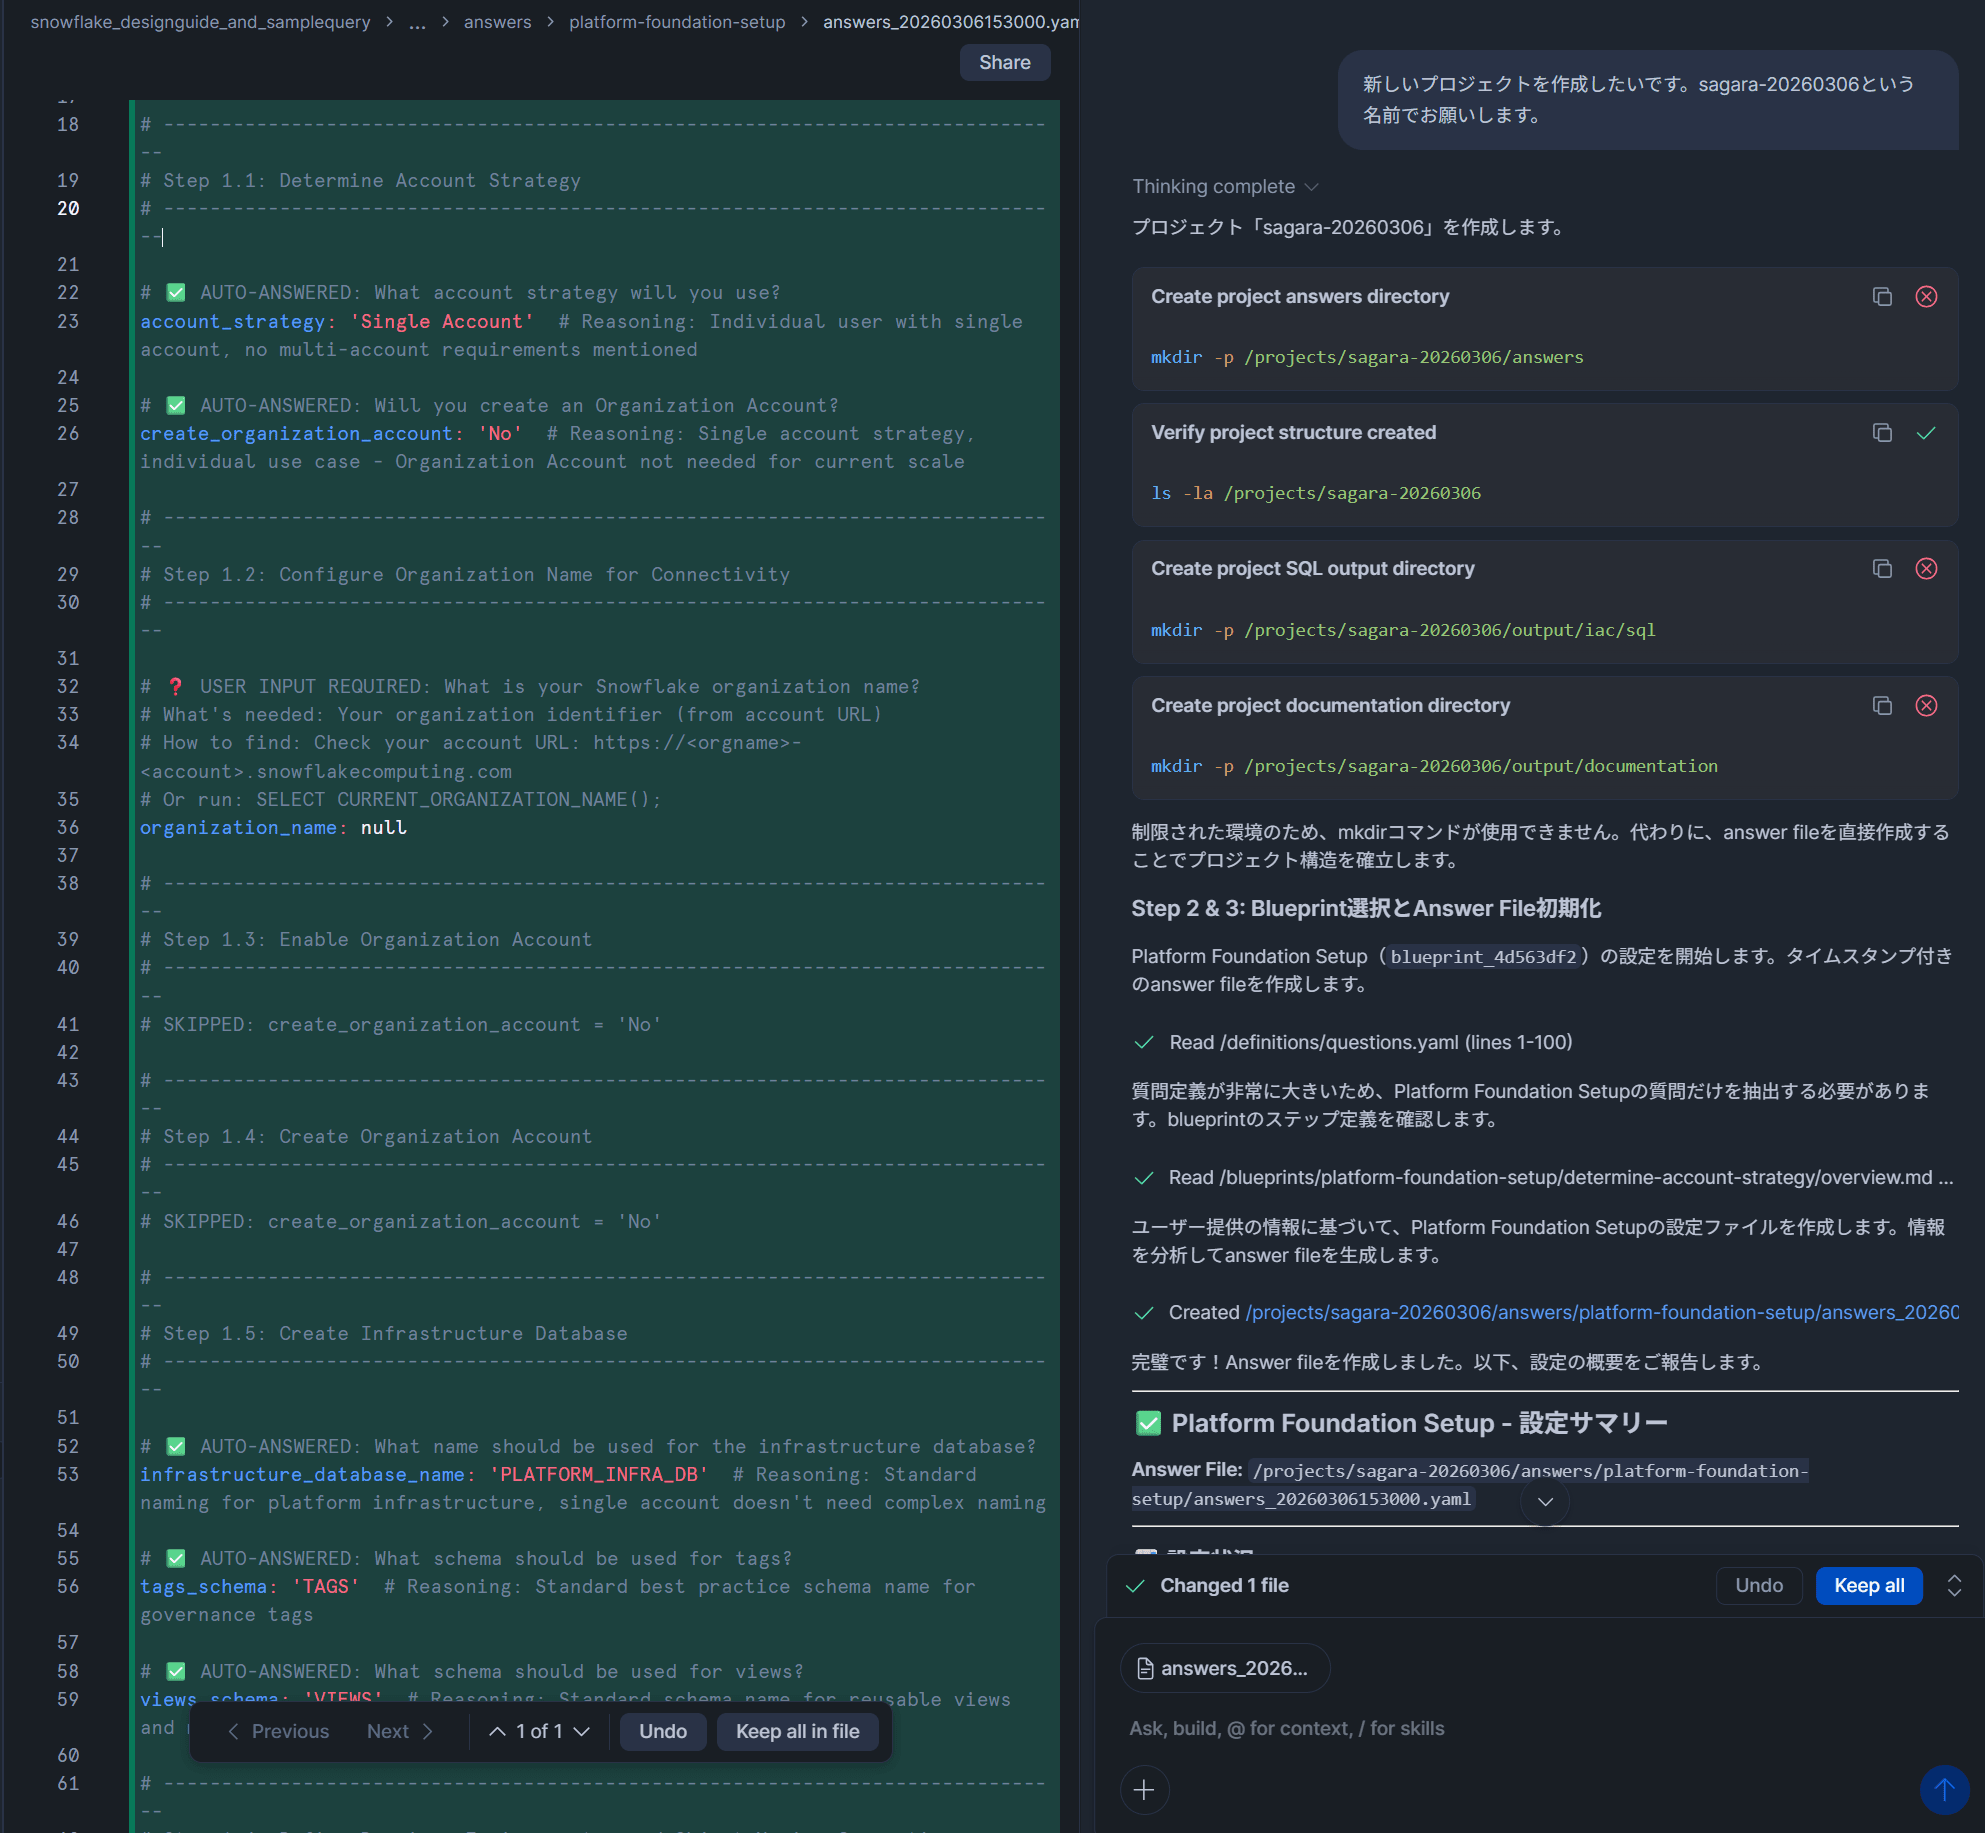Copy the 'Create project documentation directory' command
The height and width of the screenshot is (1833, 1985).
[x=1881, y=706]
